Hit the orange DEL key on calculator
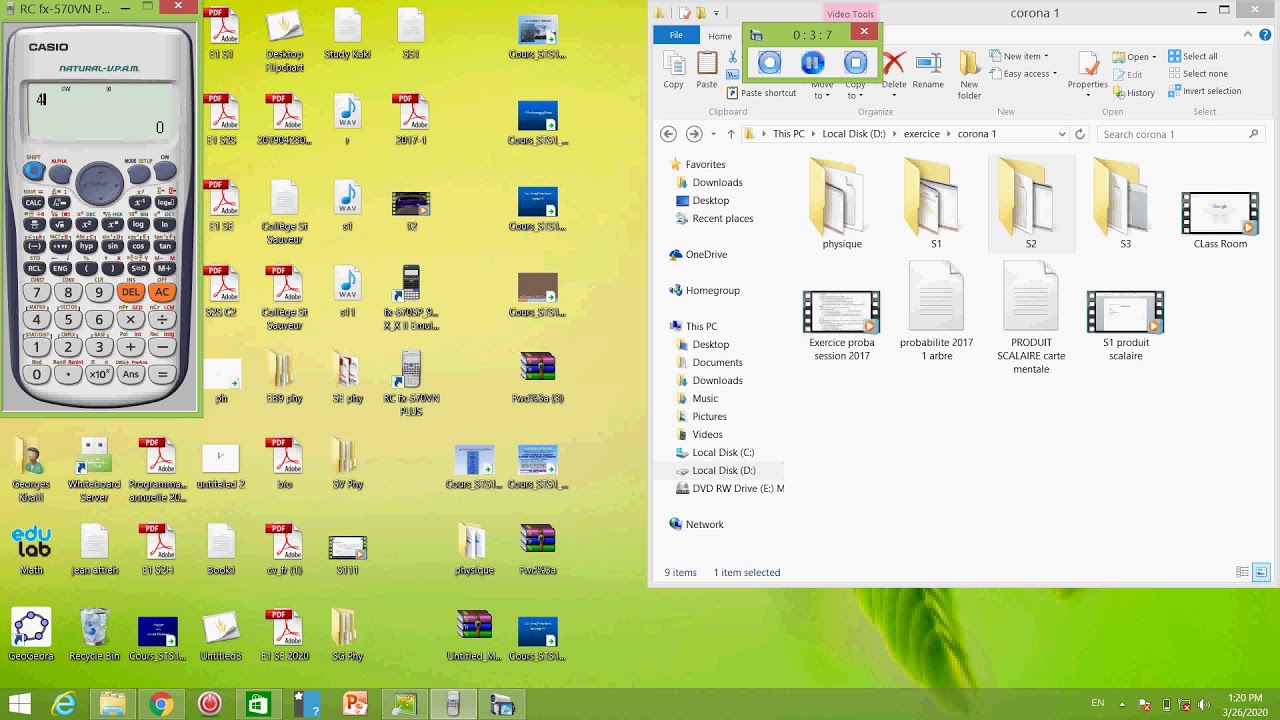This screenshot has height=720, width=1280. (x=130, y=292)
